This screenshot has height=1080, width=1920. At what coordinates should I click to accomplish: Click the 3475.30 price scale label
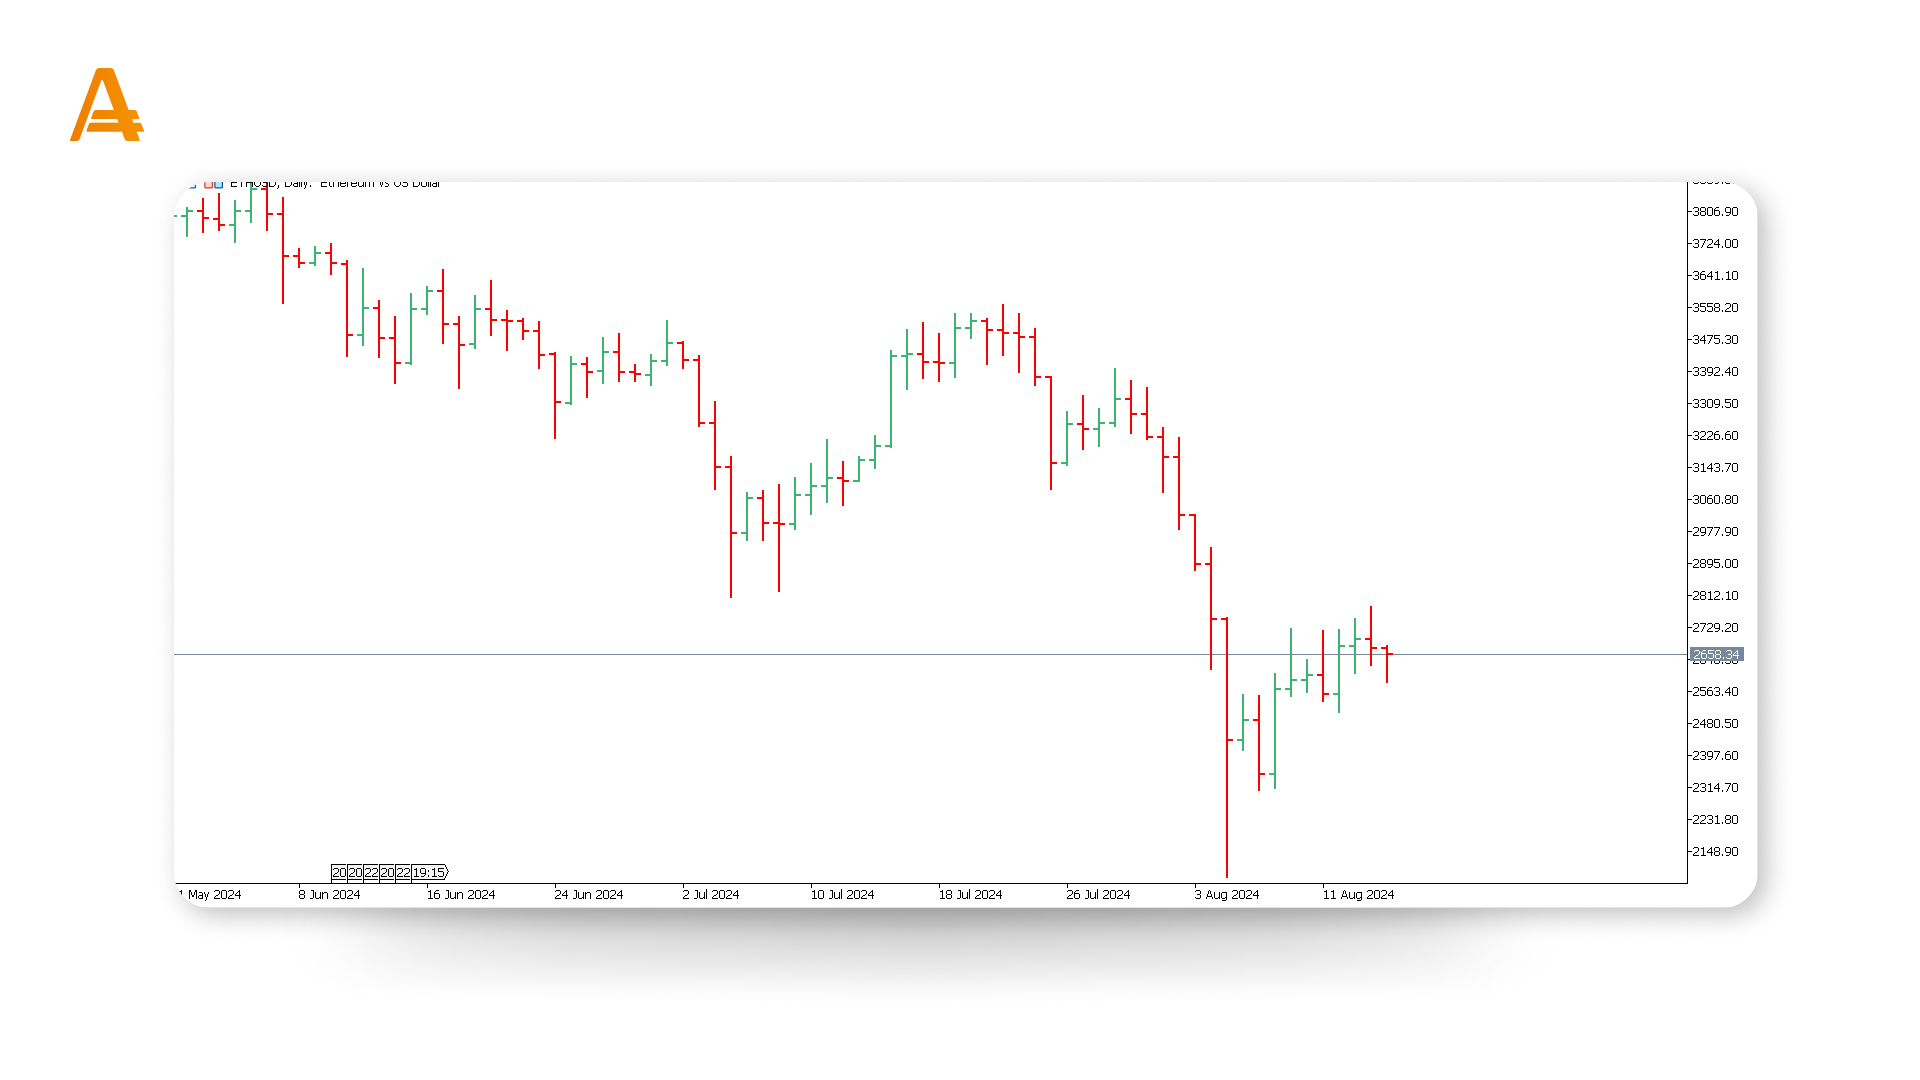(1714, 340)
